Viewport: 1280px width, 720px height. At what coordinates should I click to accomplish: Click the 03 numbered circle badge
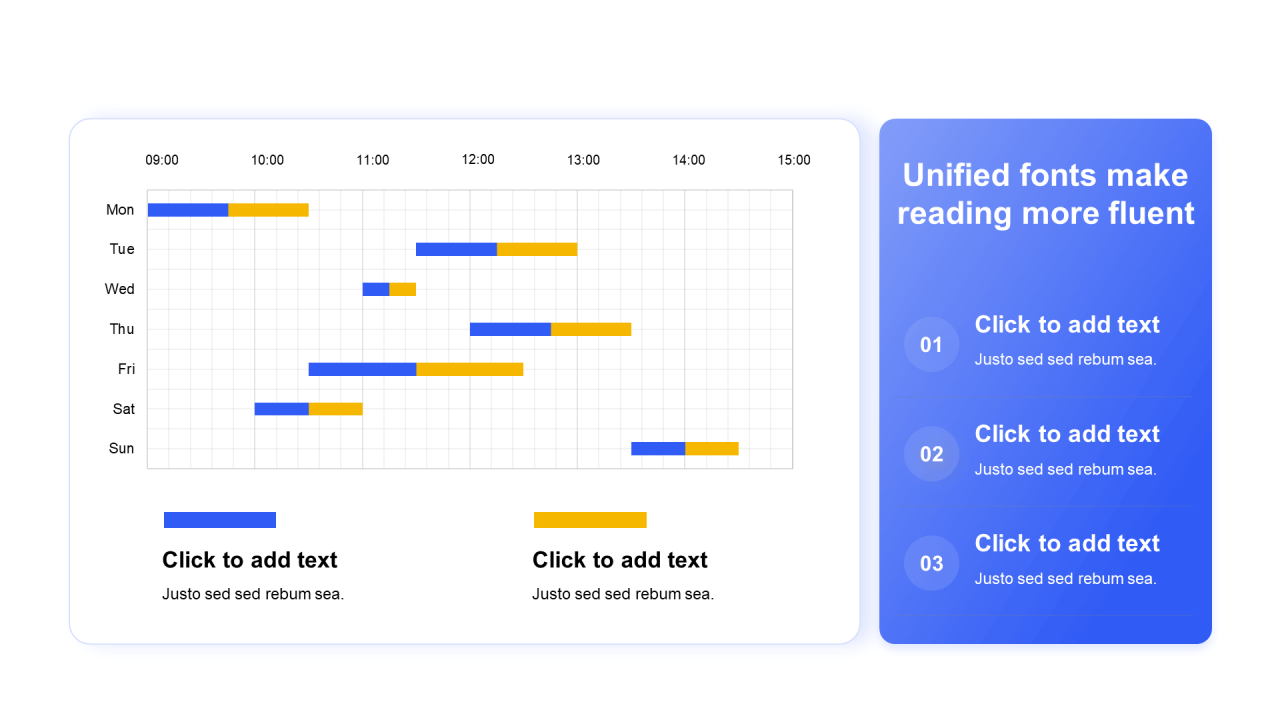[x=931, y=563]
